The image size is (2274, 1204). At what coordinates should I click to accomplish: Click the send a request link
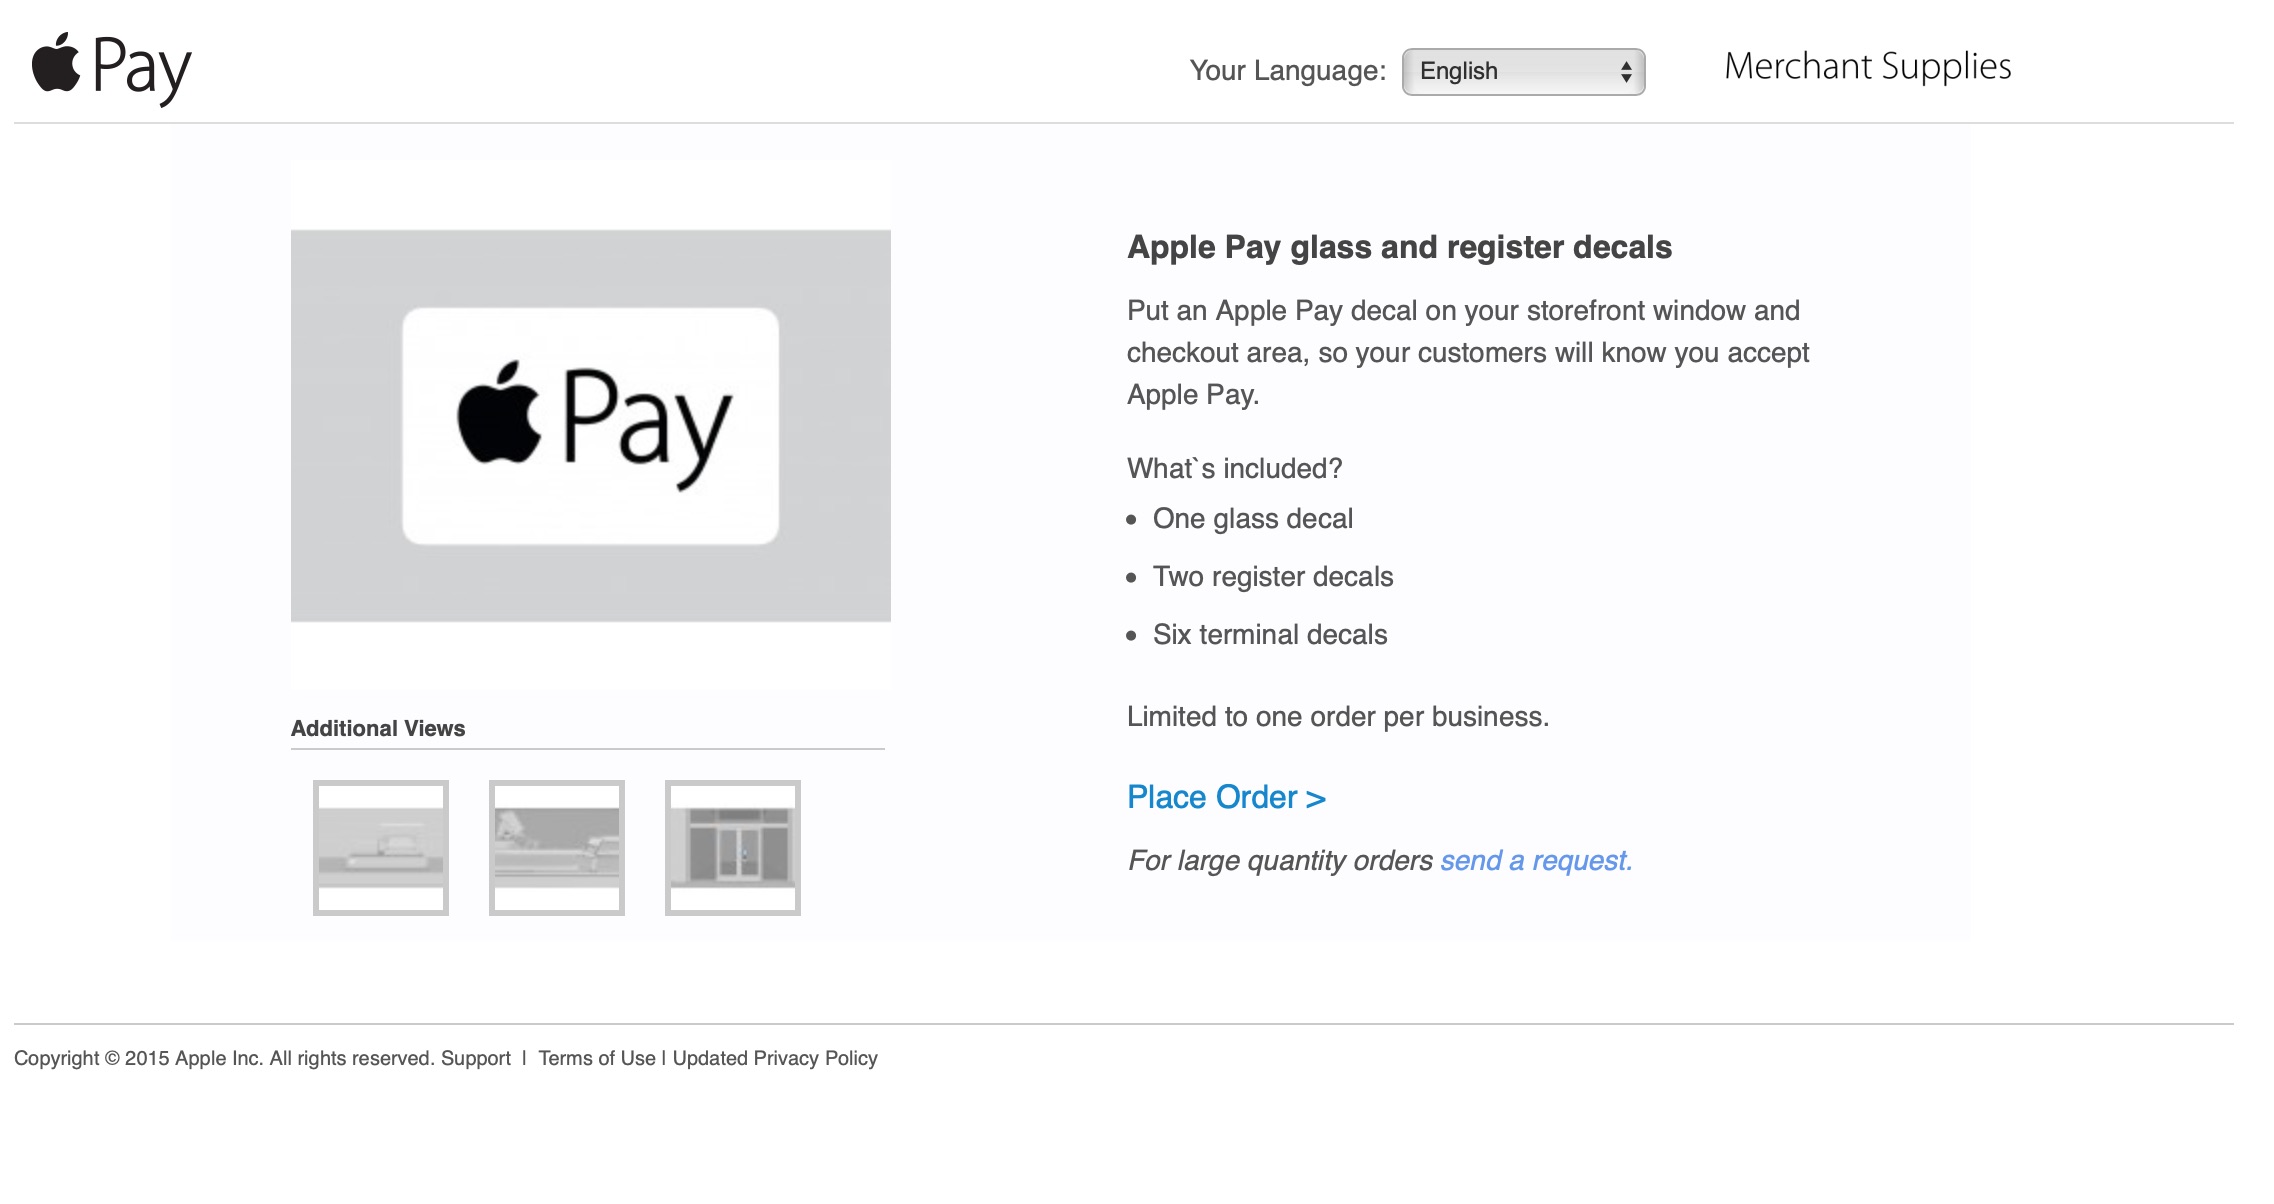[1536, 860]
